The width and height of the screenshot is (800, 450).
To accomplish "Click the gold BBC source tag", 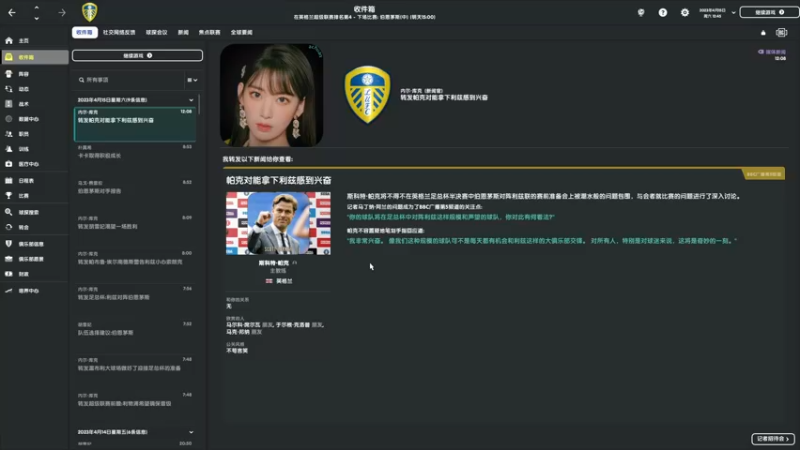I will pos(763,174).
